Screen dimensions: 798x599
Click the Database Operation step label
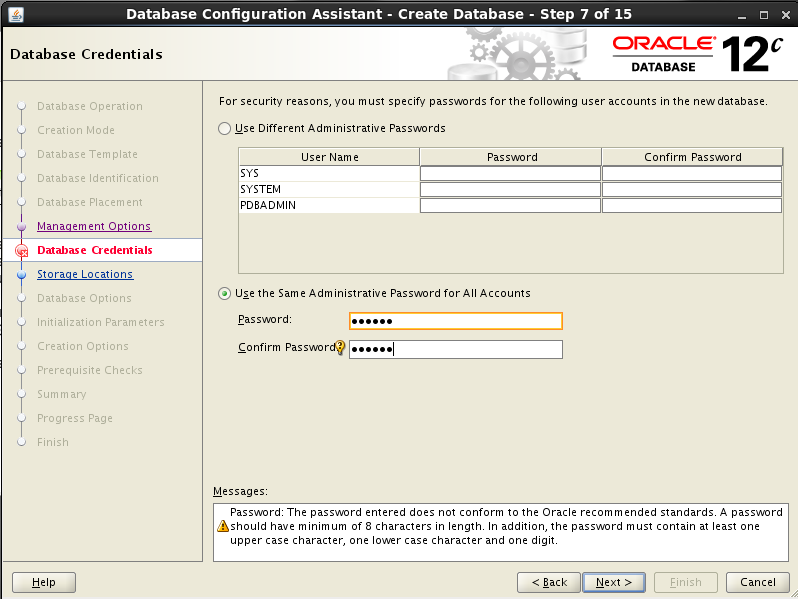click(90, 106)
